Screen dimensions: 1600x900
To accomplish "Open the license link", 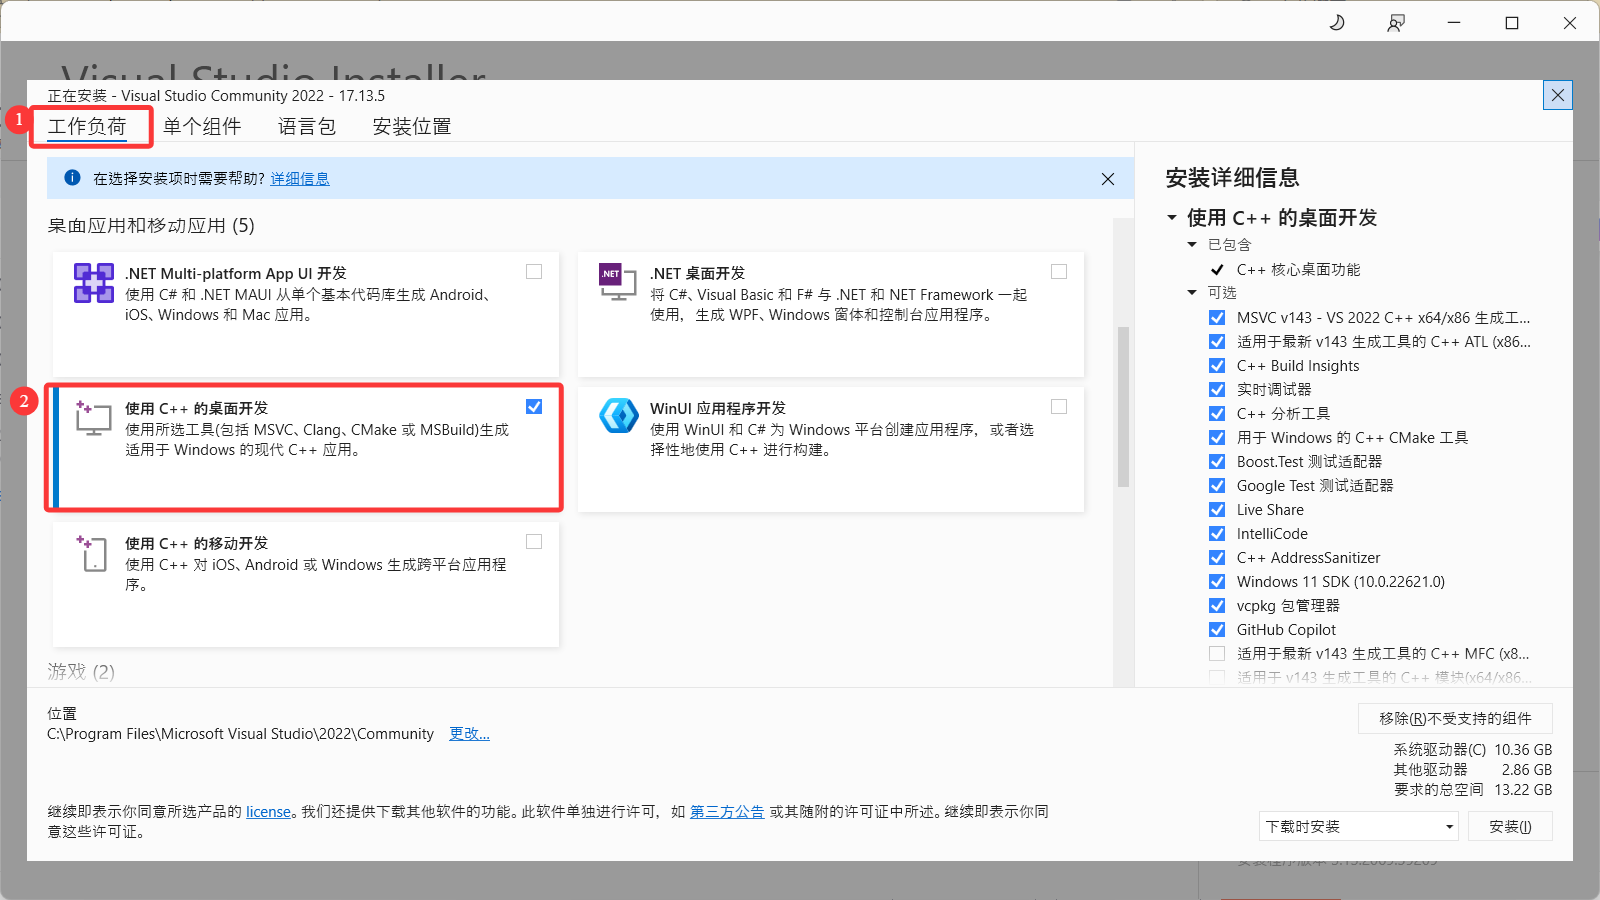I will 268,812.
